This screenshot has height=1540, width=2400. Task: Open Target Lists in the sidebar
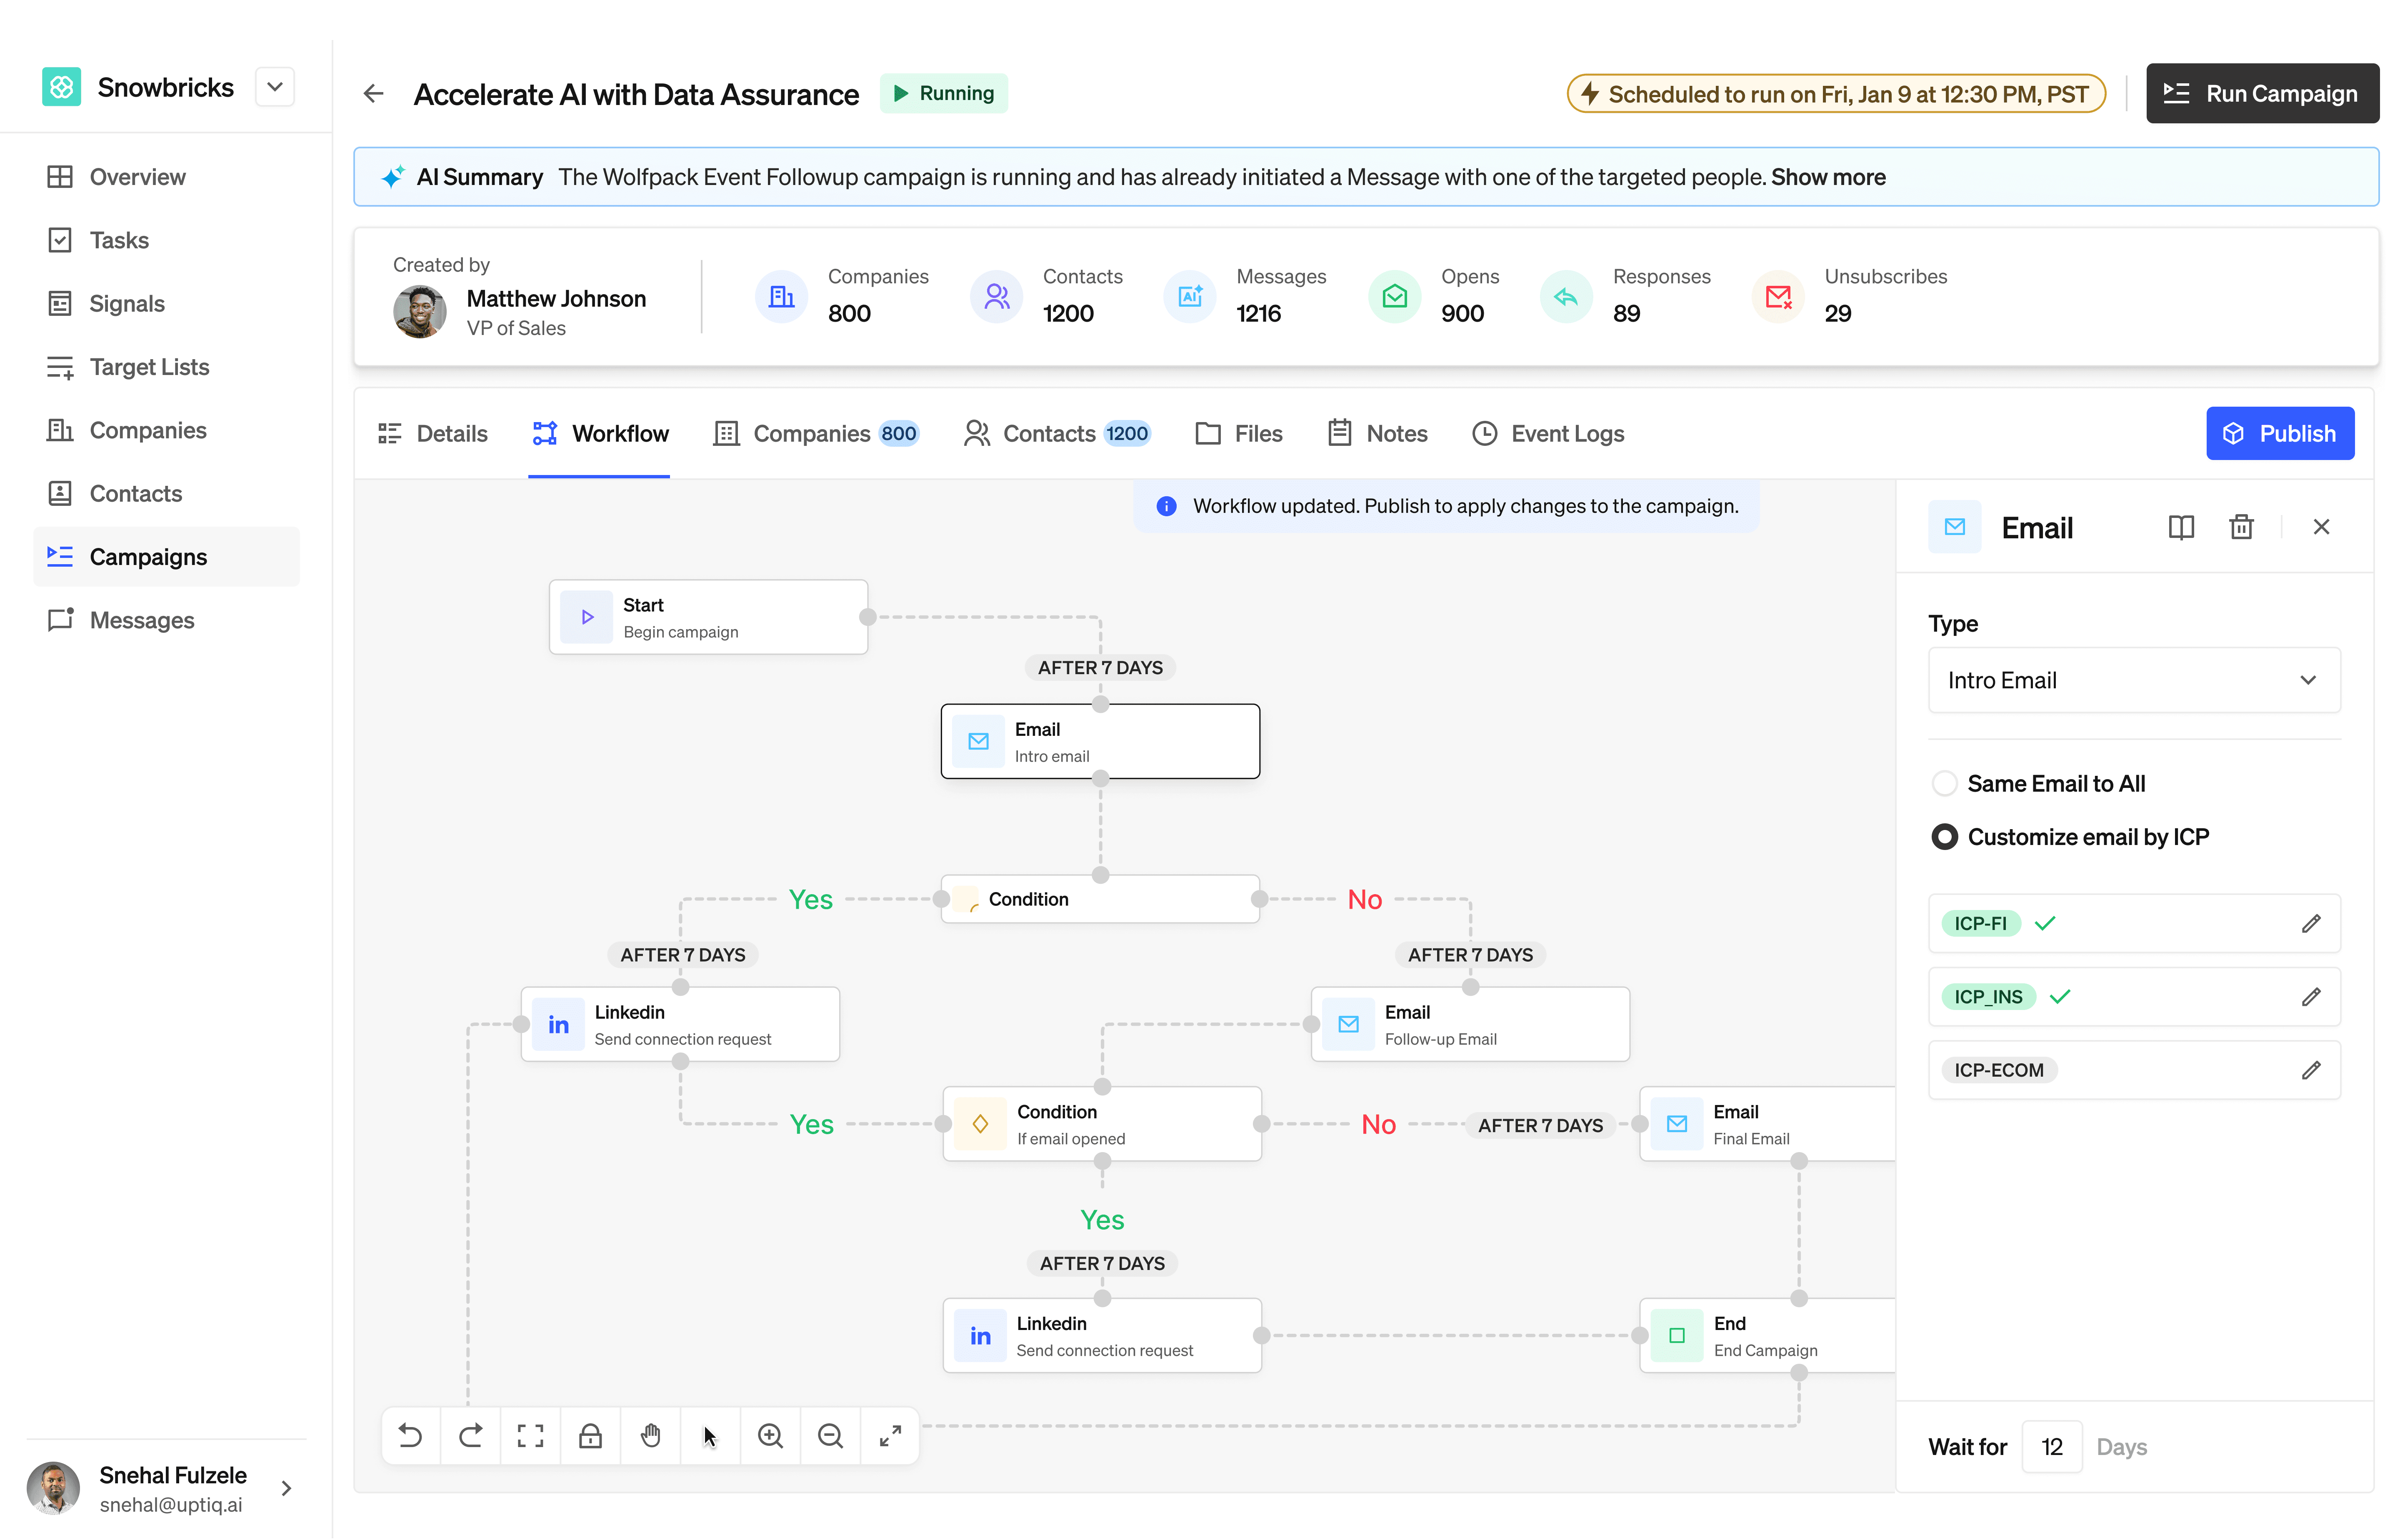(166, 367)
